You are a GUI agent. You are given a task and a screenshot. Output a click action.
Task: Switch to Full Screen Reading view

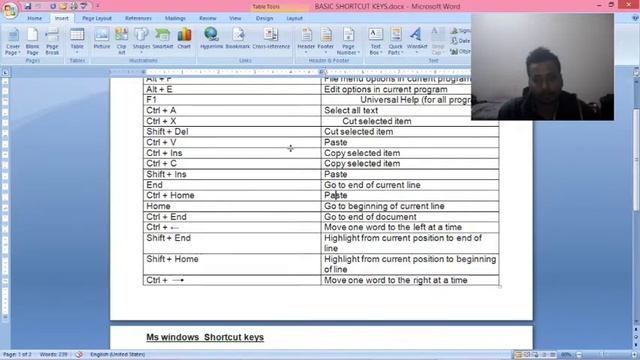coord(527,355)
